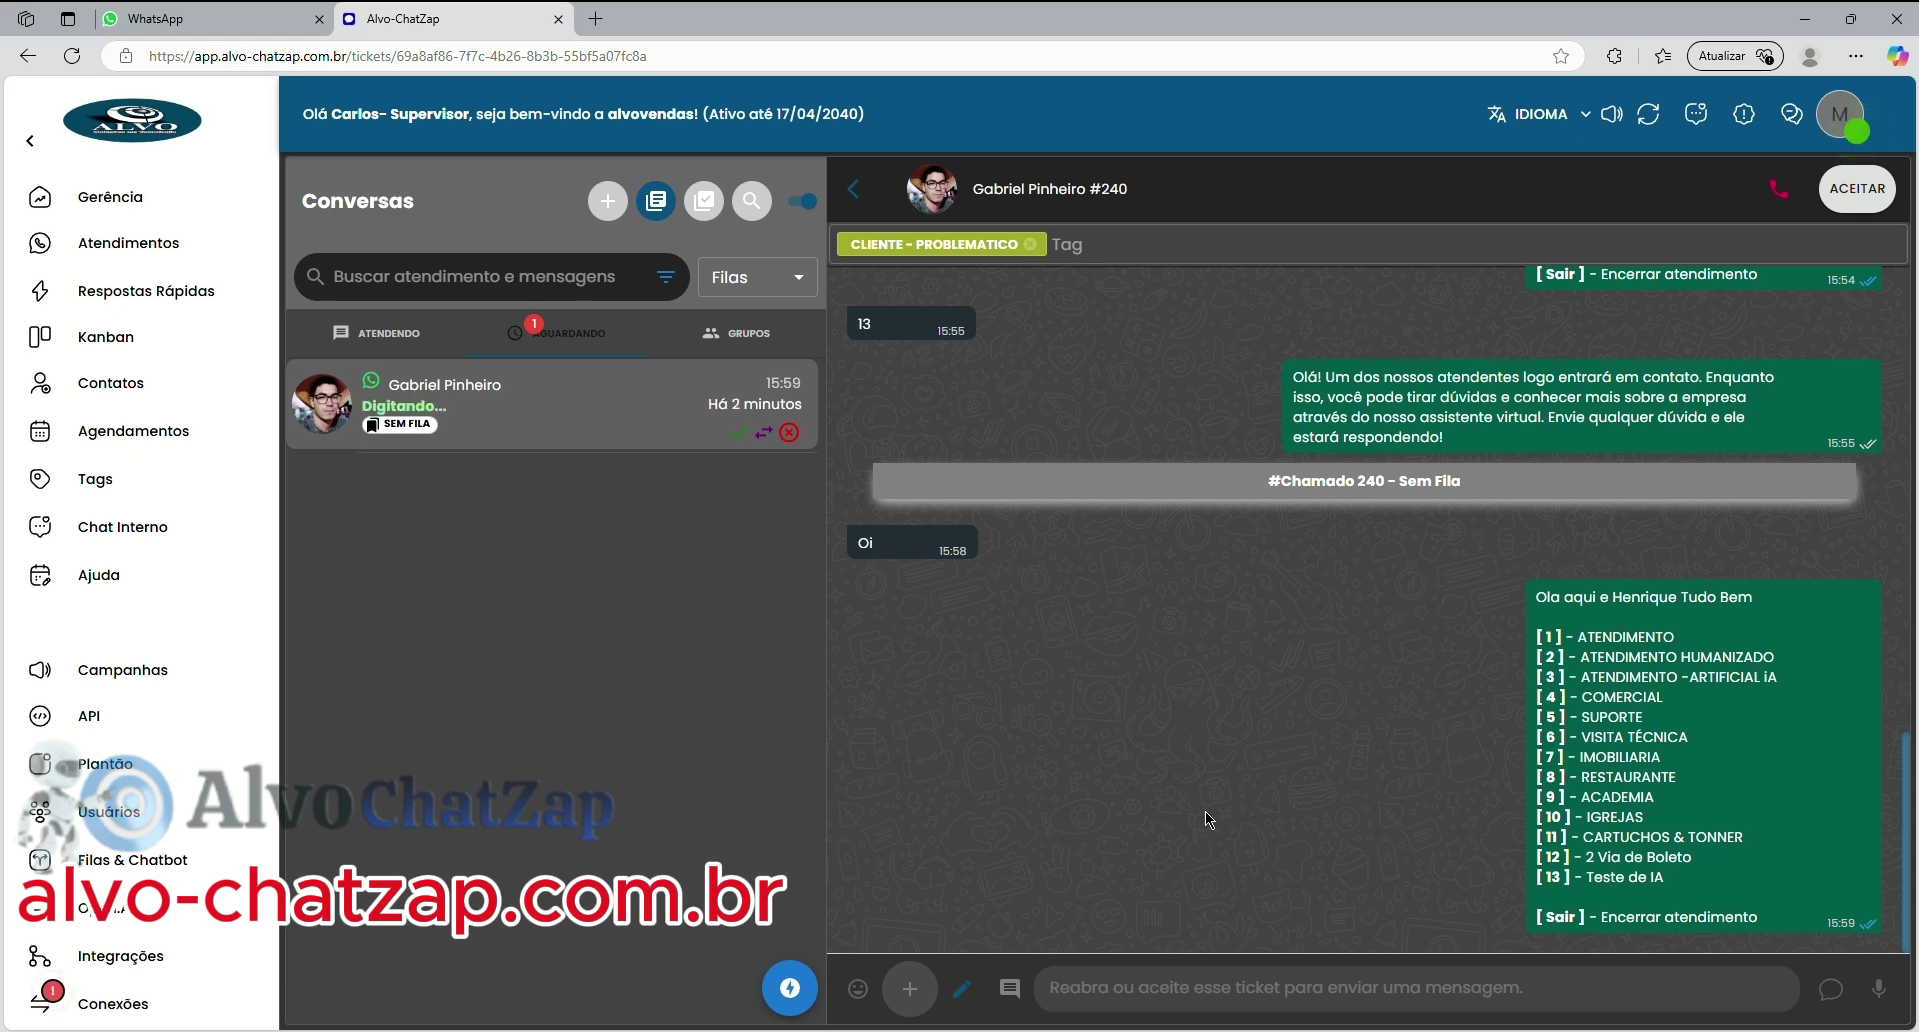
Task: Click the blue lightning floating button
Action: [x=790, y=988]
